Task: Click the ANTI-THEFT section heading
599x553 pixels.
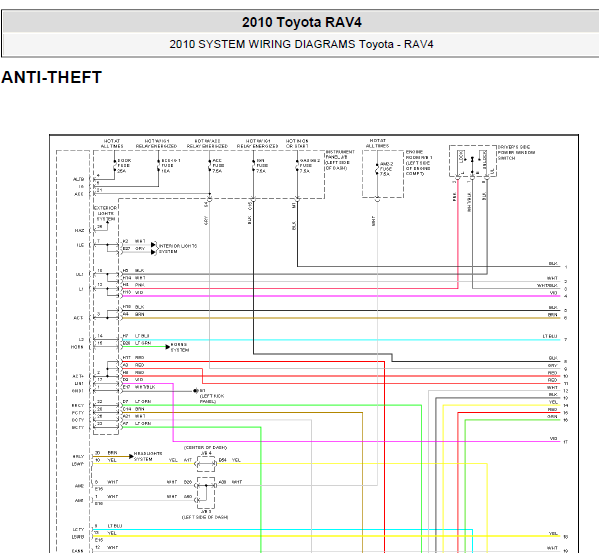Action: (x=52, y=78)
